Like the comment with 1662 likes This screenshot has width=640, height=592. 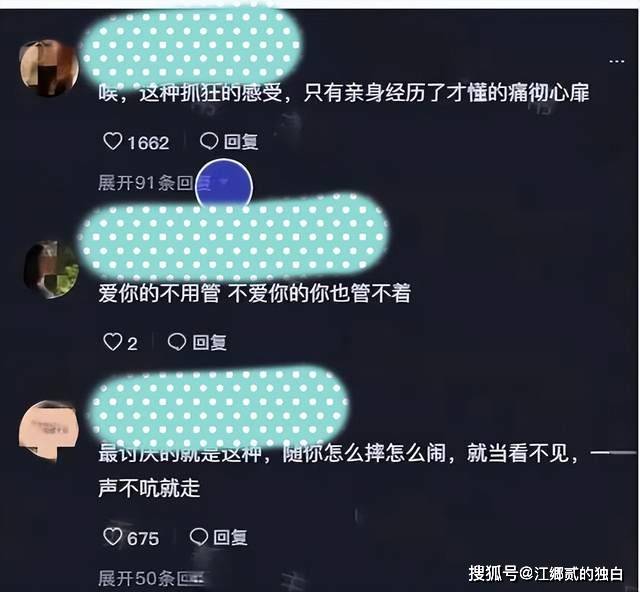pos(113,142)
